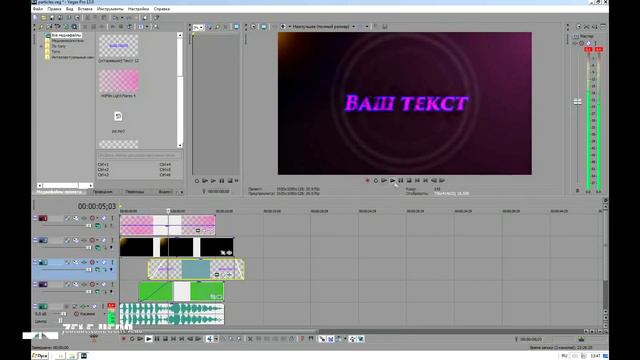Select the audio waveform clip

172,314
